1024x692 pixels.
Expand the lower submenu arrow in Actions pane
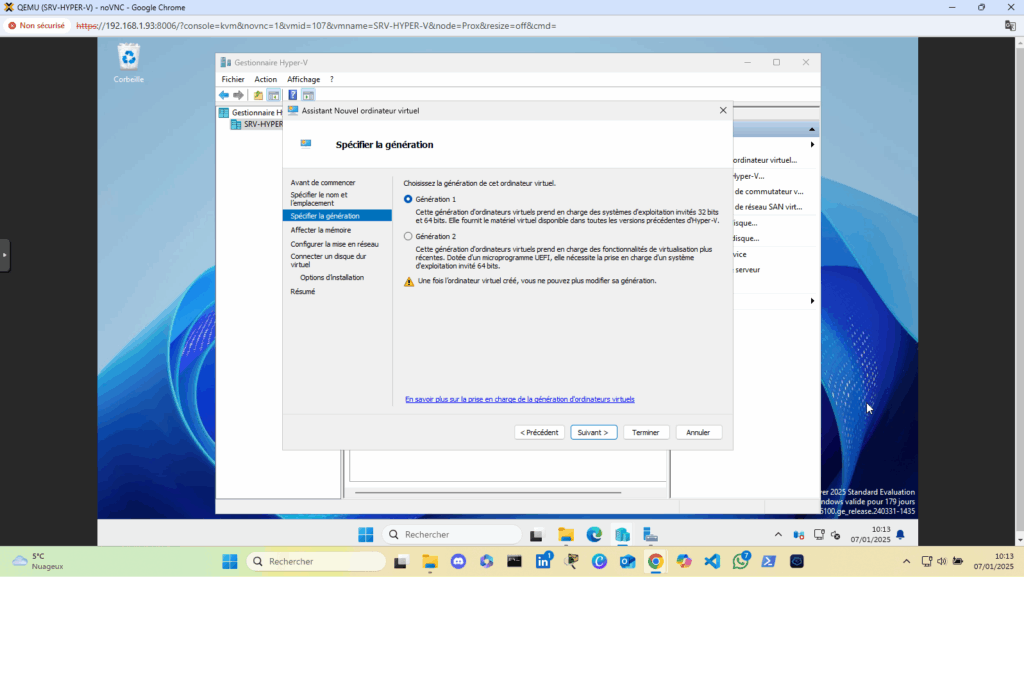(x=812, y=301)
